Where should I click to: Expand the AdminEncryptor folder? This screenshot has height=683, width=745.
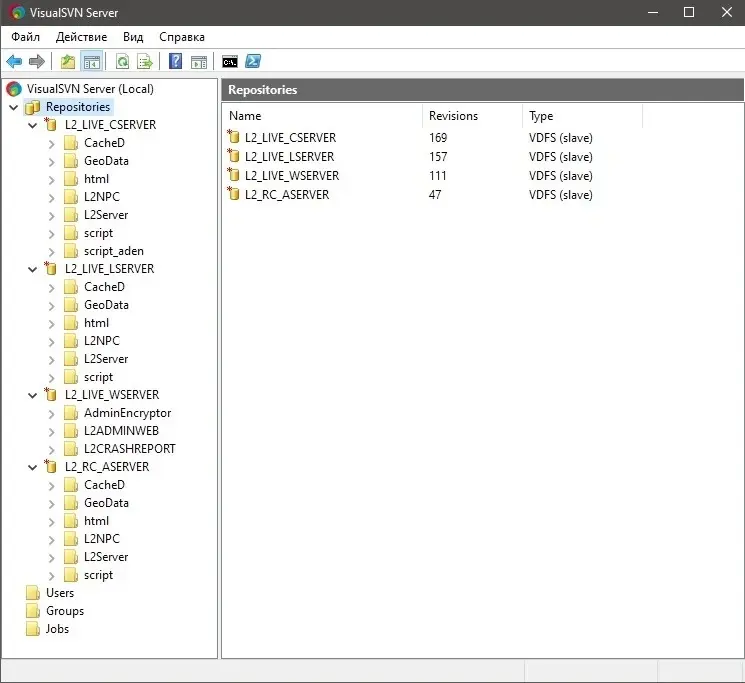point(52,414)
